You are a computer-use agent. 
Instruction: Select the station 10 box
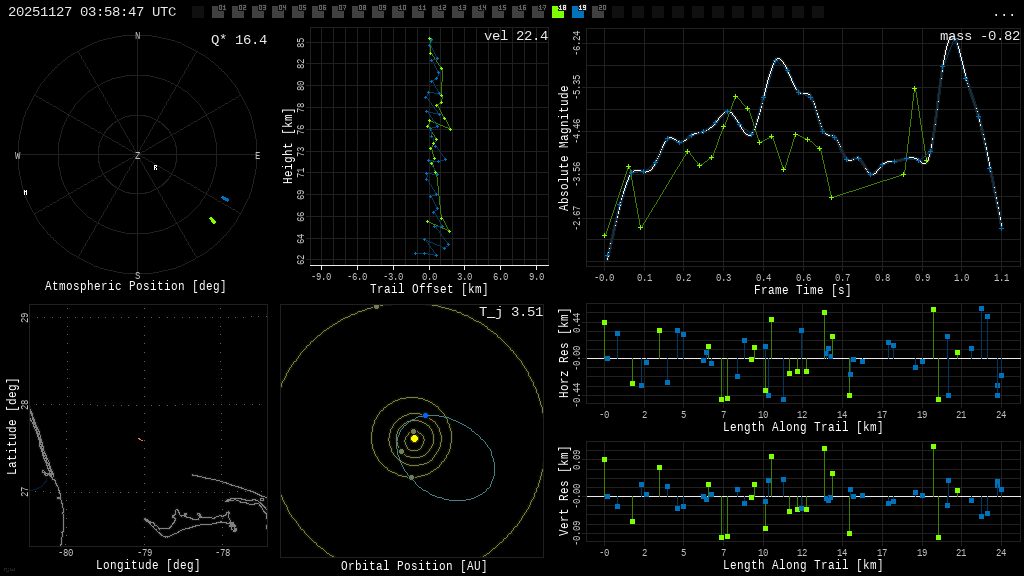coord(398,12)
